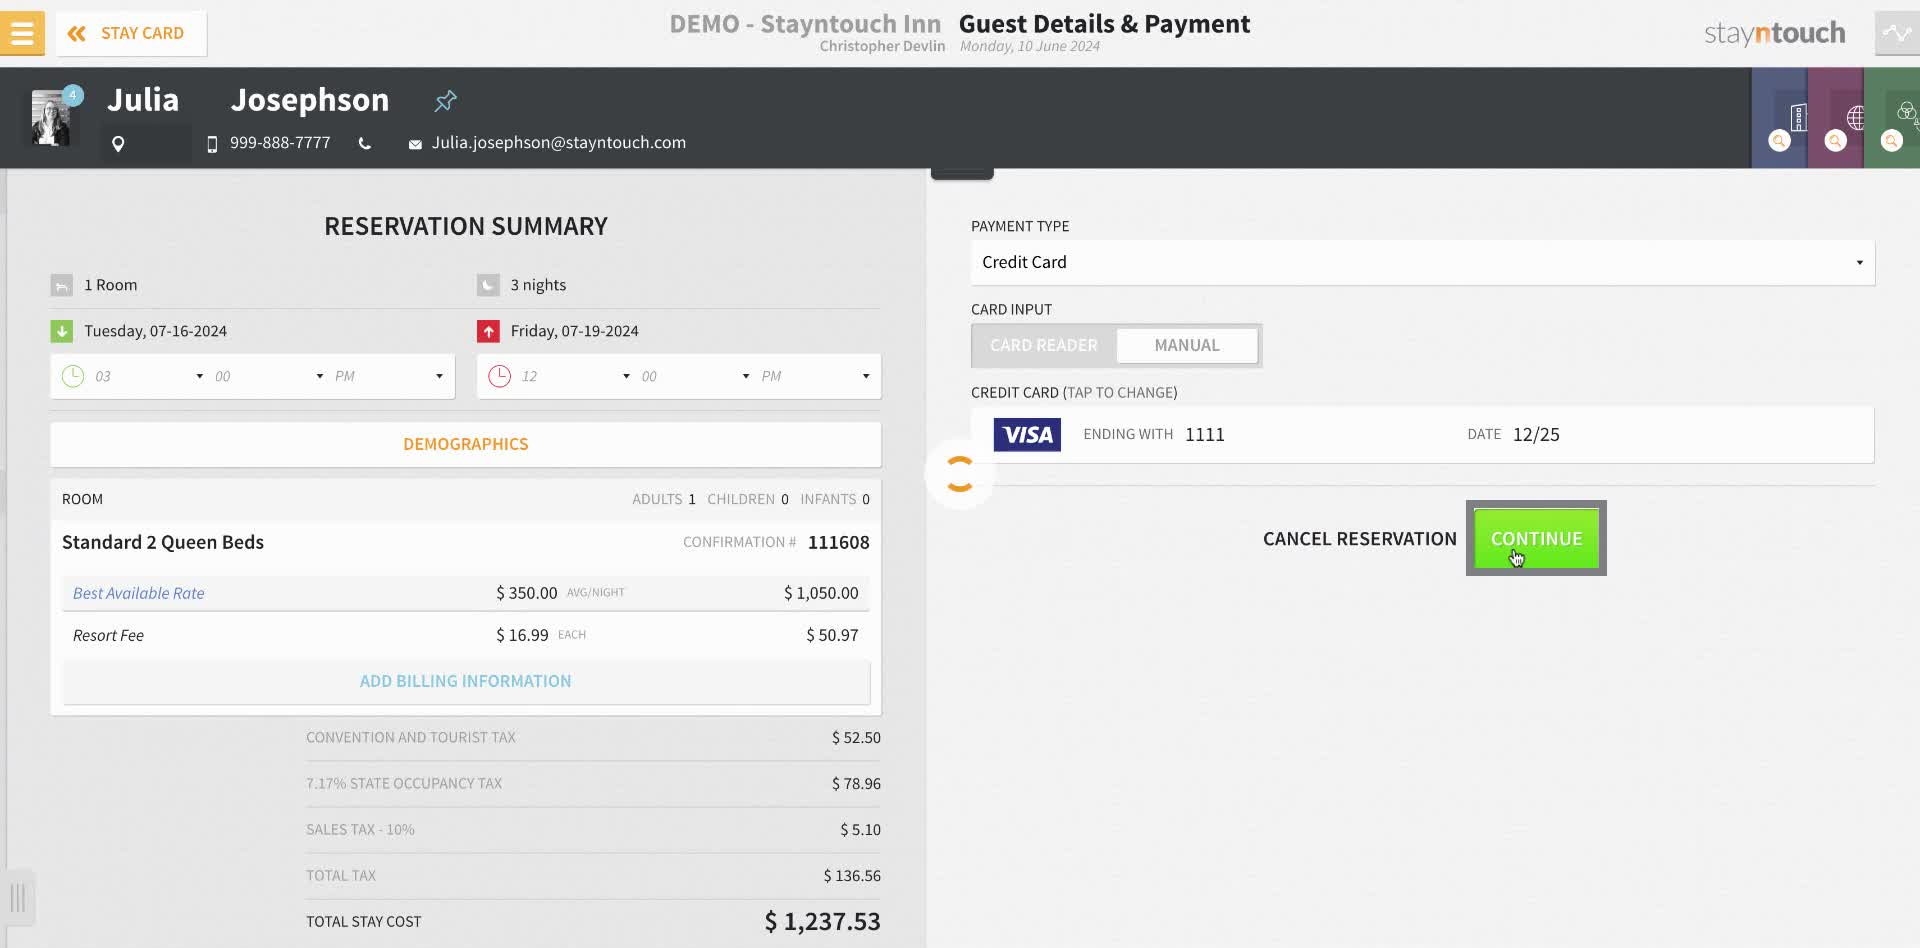Click the dark collapse tab above Payment Type
The height and width of the screenshot is (948, 1920).
[x=962, y=173]
